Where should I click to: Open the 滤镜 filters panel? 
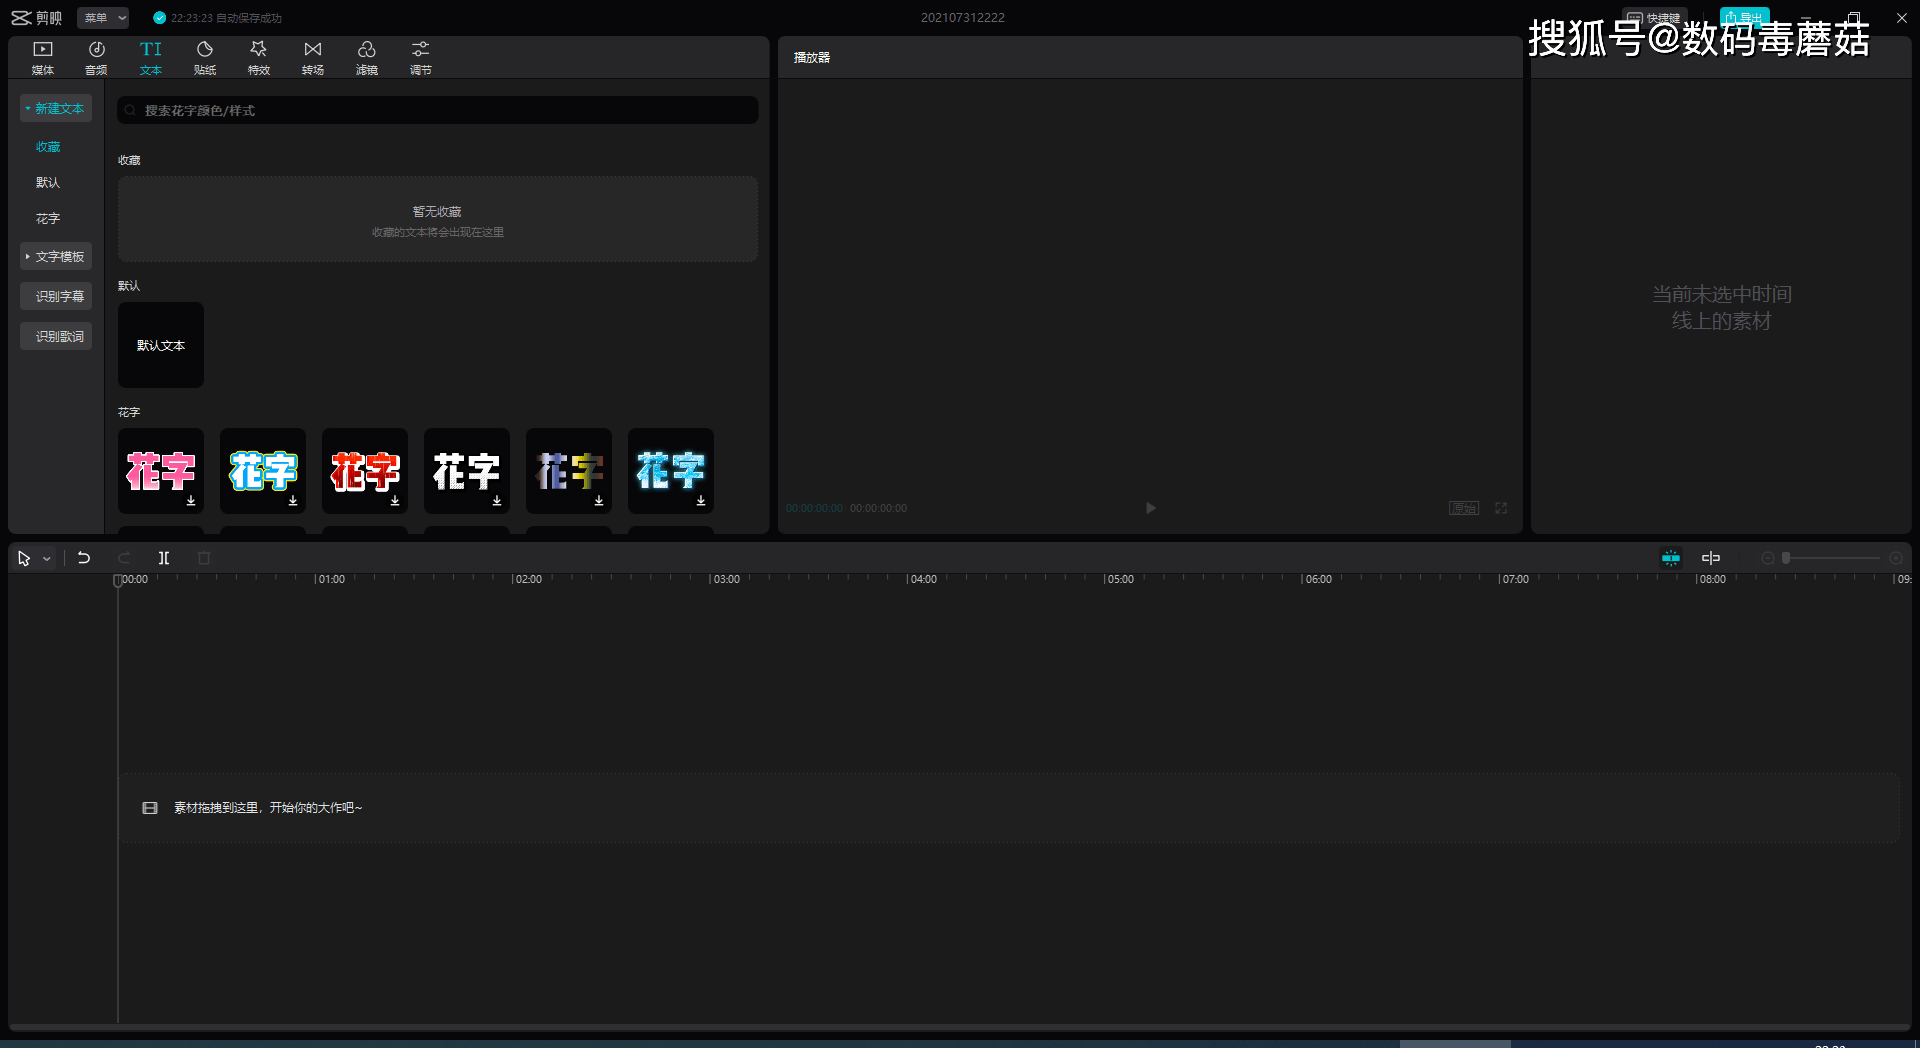[x=367, y=58]
